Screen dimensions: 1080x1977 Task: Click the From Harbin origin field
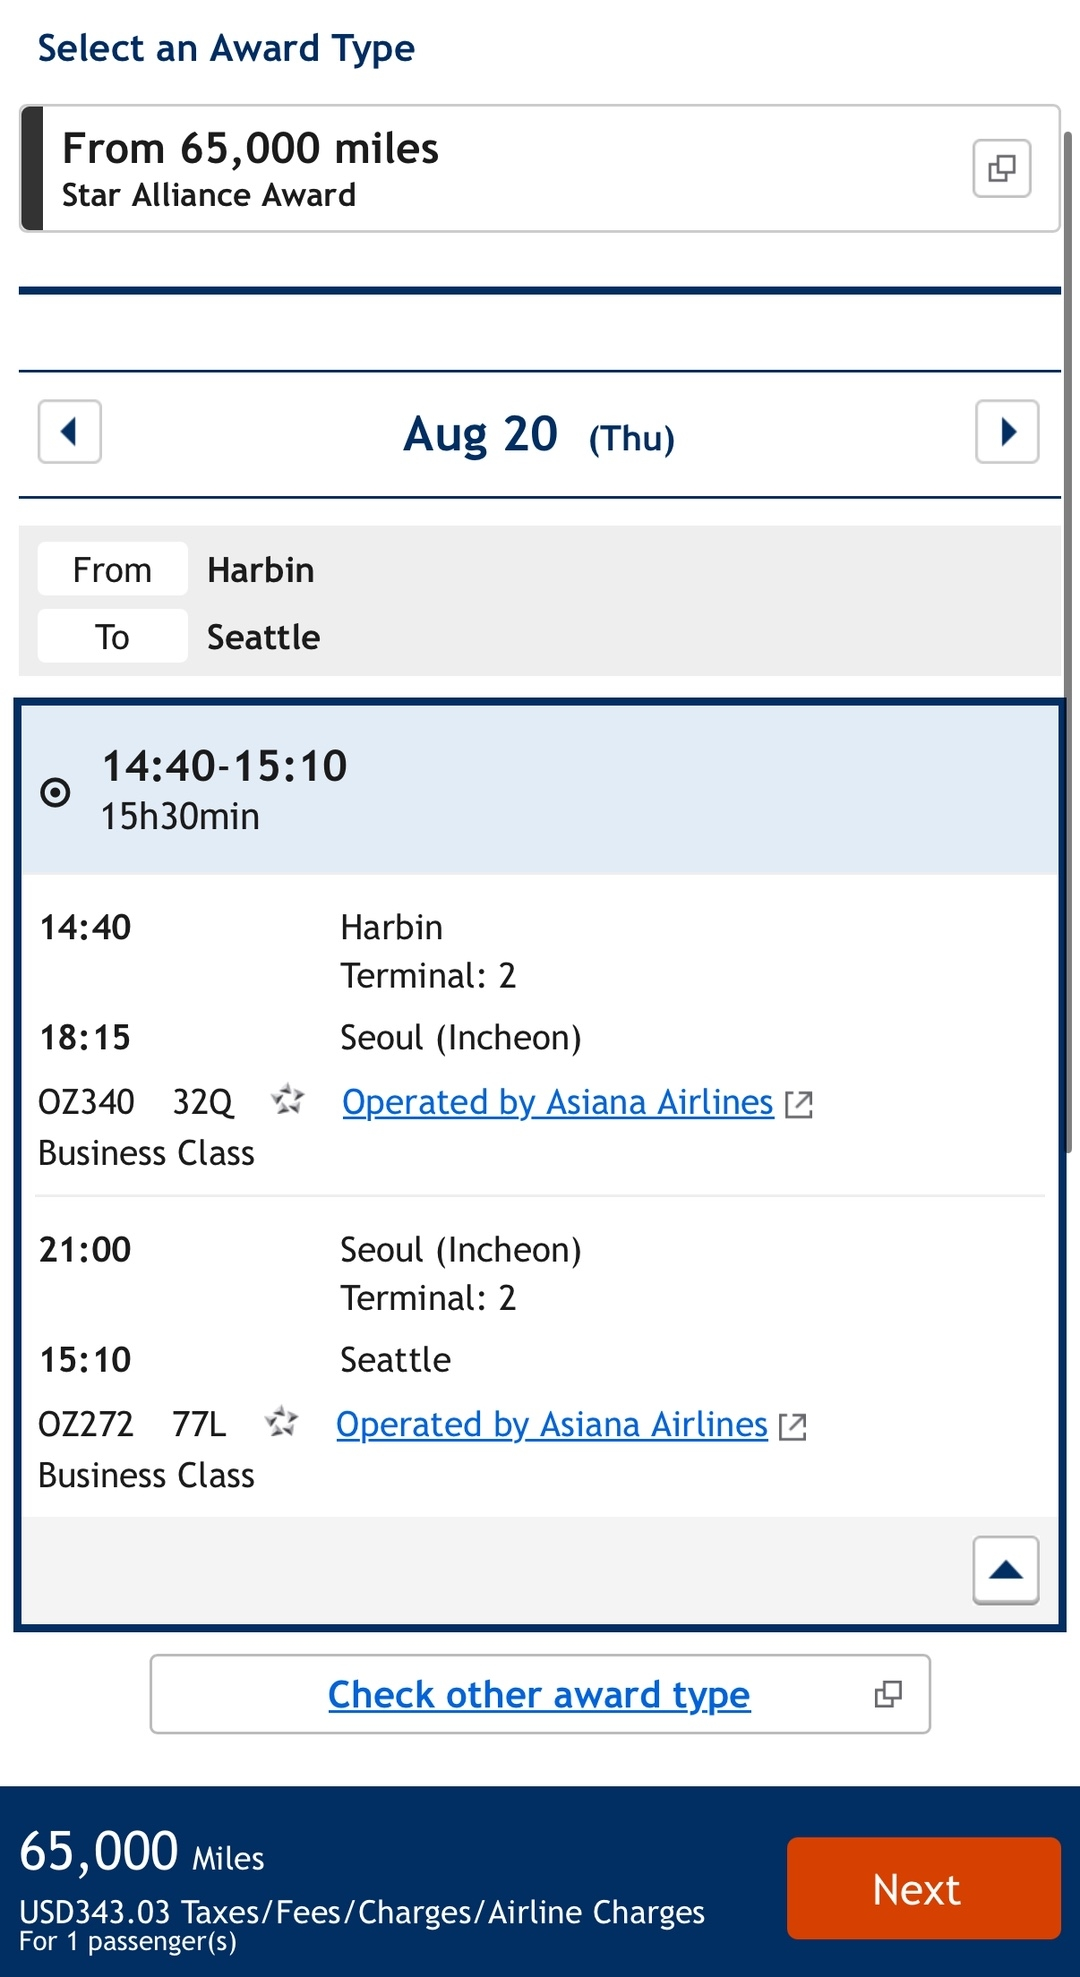(260, 570)
